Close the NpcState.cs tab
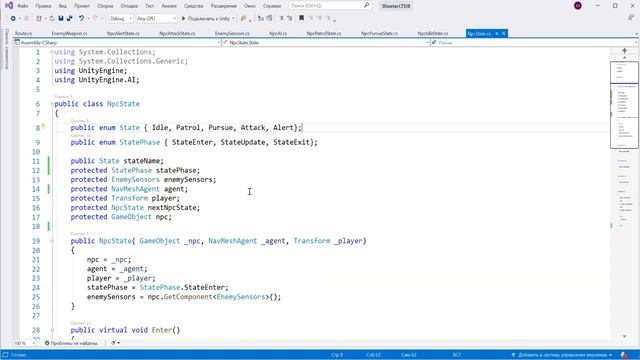The image size is (640, 360). coord(504,33)
